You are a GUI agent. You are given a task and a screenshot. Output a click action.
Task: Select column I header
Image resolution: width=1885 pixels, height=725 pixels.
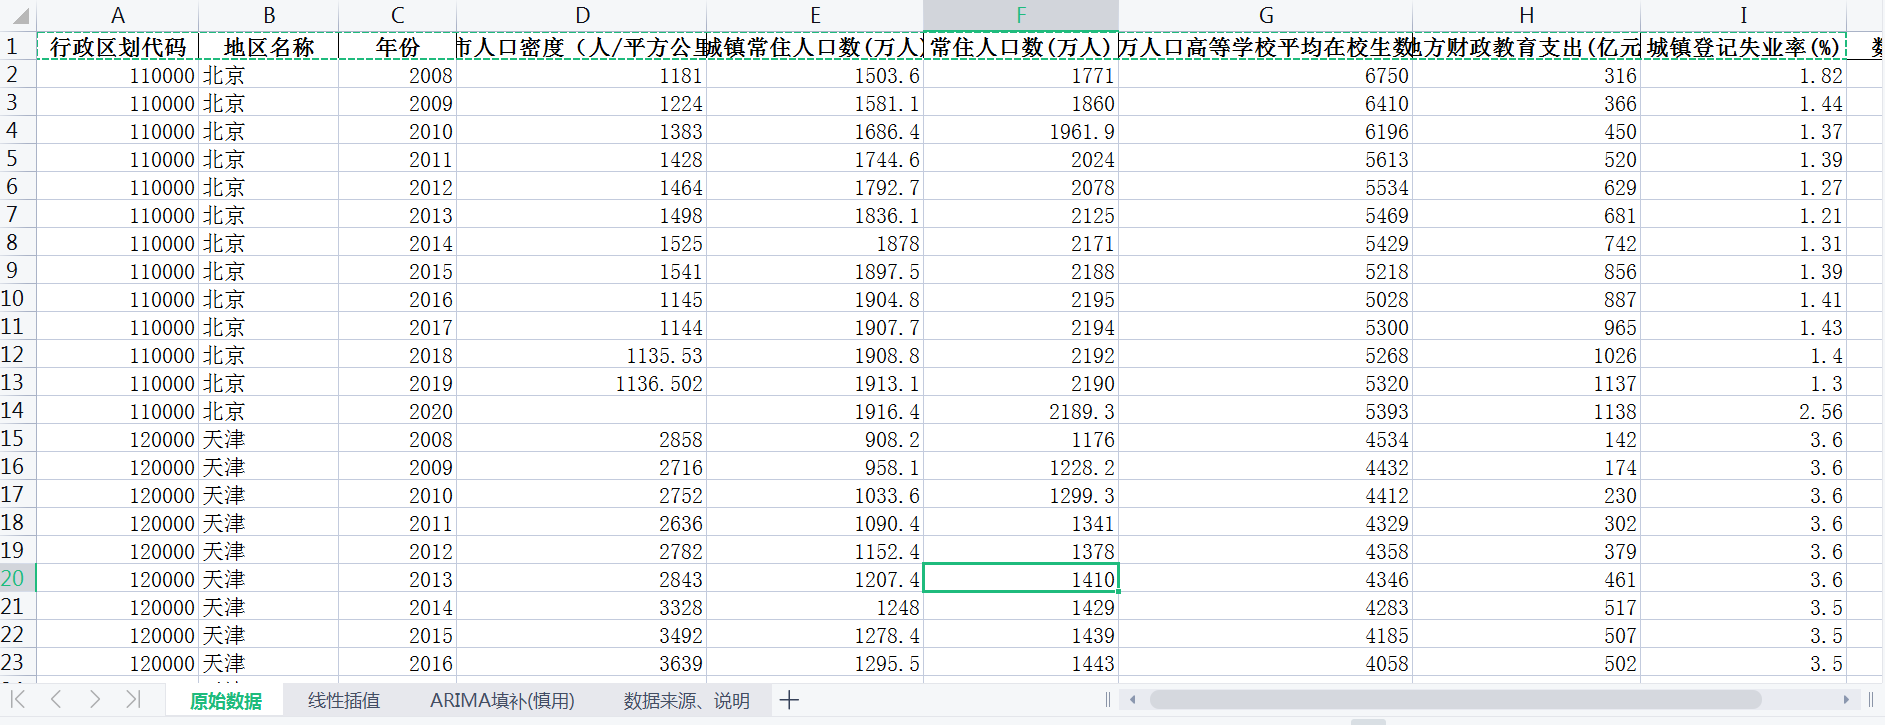pos(1743,16)
